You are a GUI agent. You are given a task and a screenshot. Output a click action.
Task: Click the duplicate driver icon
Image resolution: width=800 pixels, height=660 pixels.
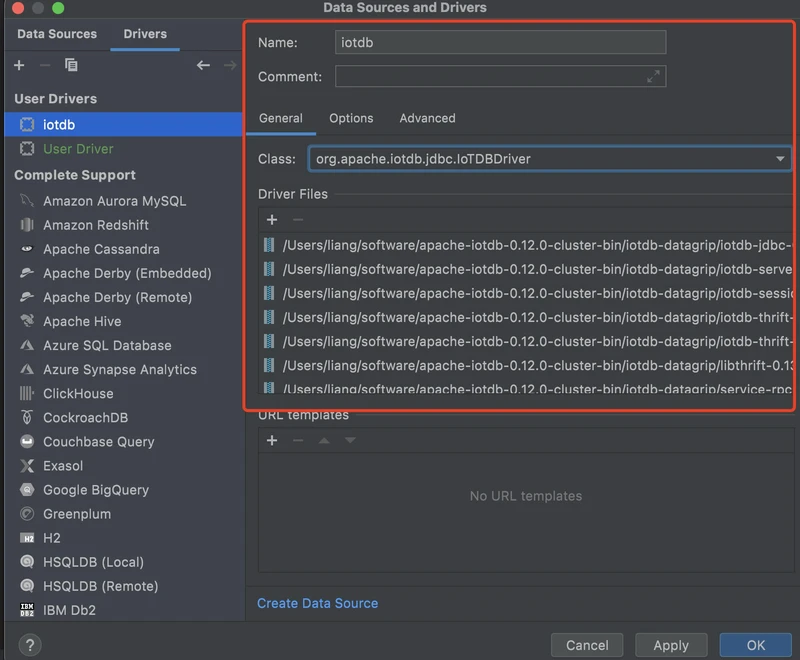pos(71,65)
